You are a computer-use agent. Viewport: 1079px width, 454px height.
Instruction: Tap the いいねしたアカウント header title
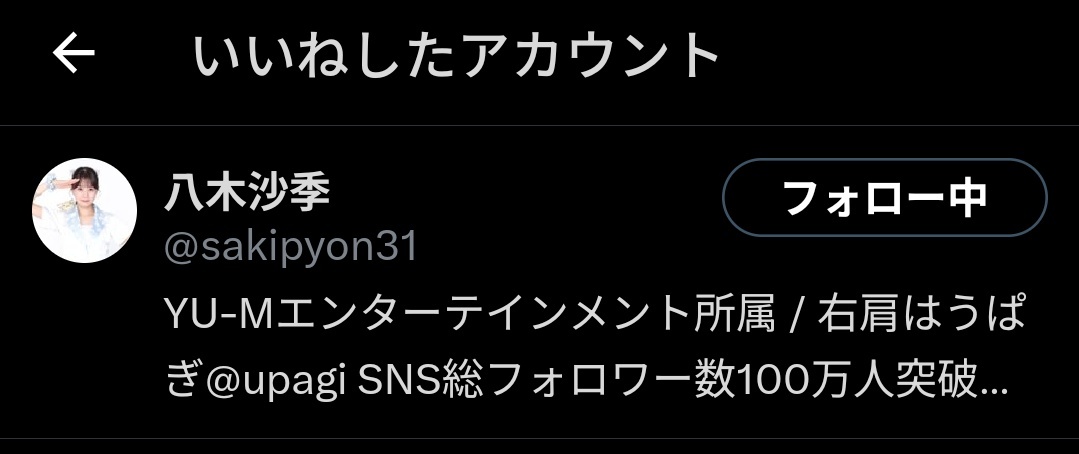pyautogui.click(x=456, y=55)
